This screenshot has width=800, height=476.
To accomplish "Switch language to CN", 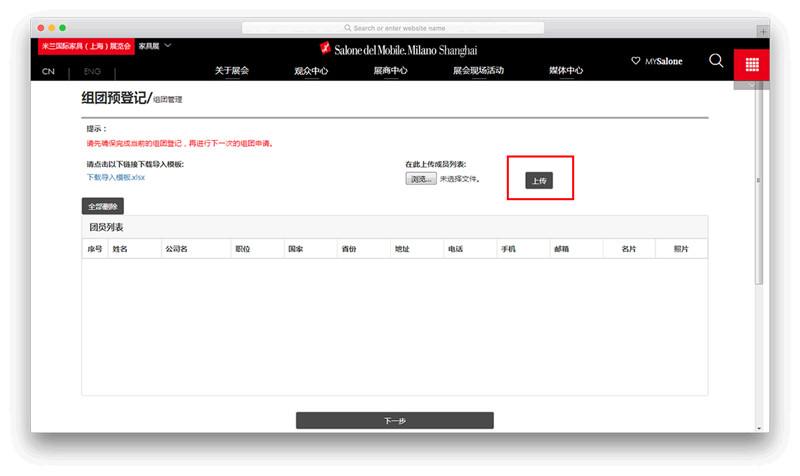I will [48, 72].
